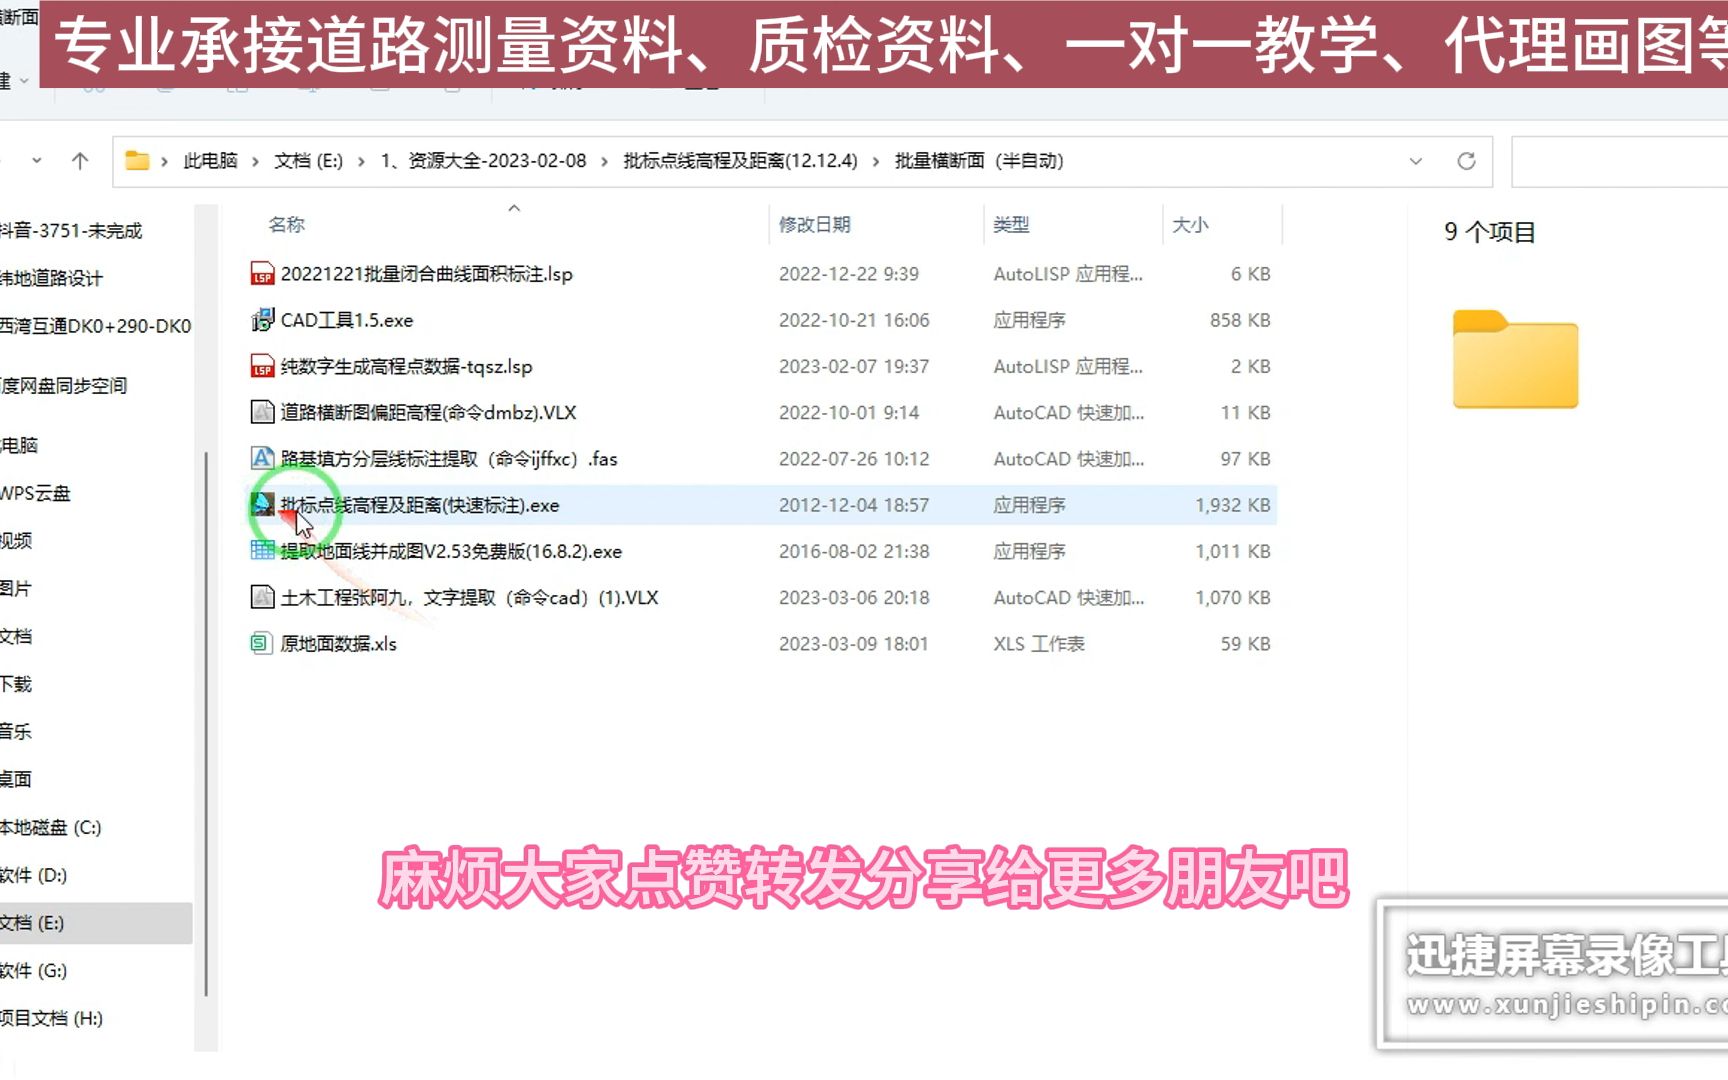
Task: Click size cell 1,932 KB
Action: 1232,505
